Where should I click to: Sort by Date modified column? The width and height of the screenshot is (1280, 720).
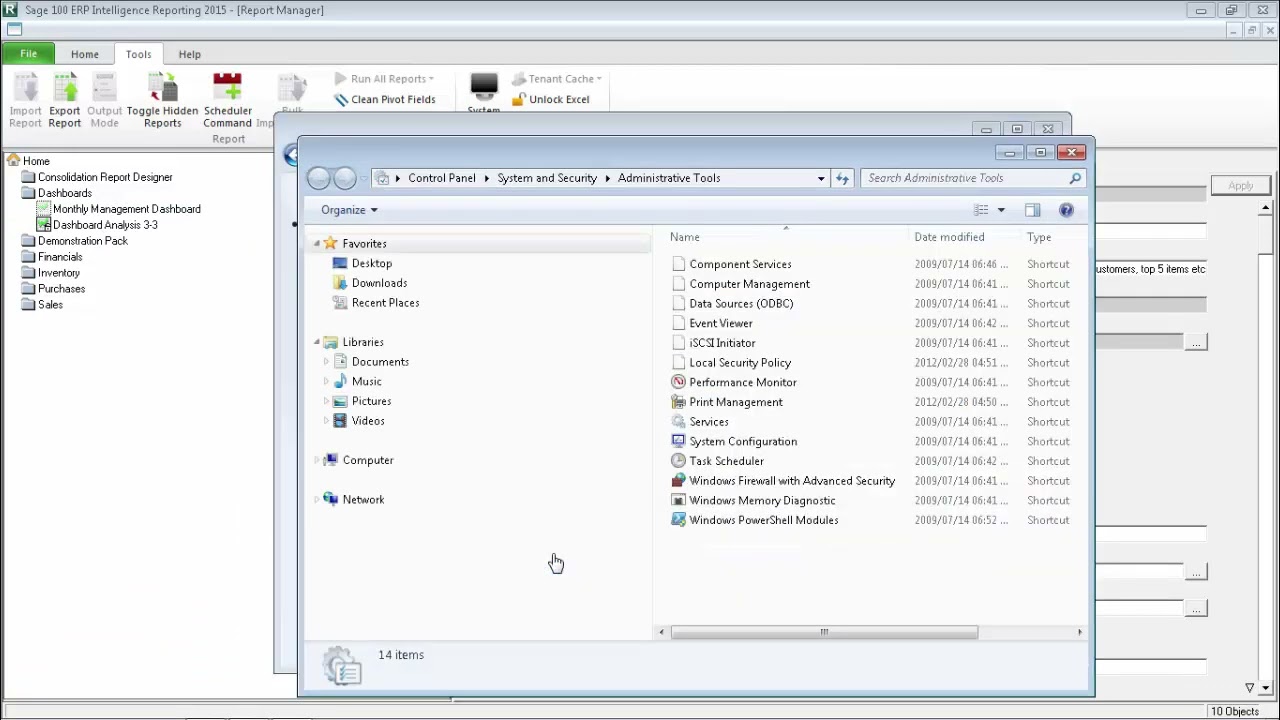tap(949, 237)
